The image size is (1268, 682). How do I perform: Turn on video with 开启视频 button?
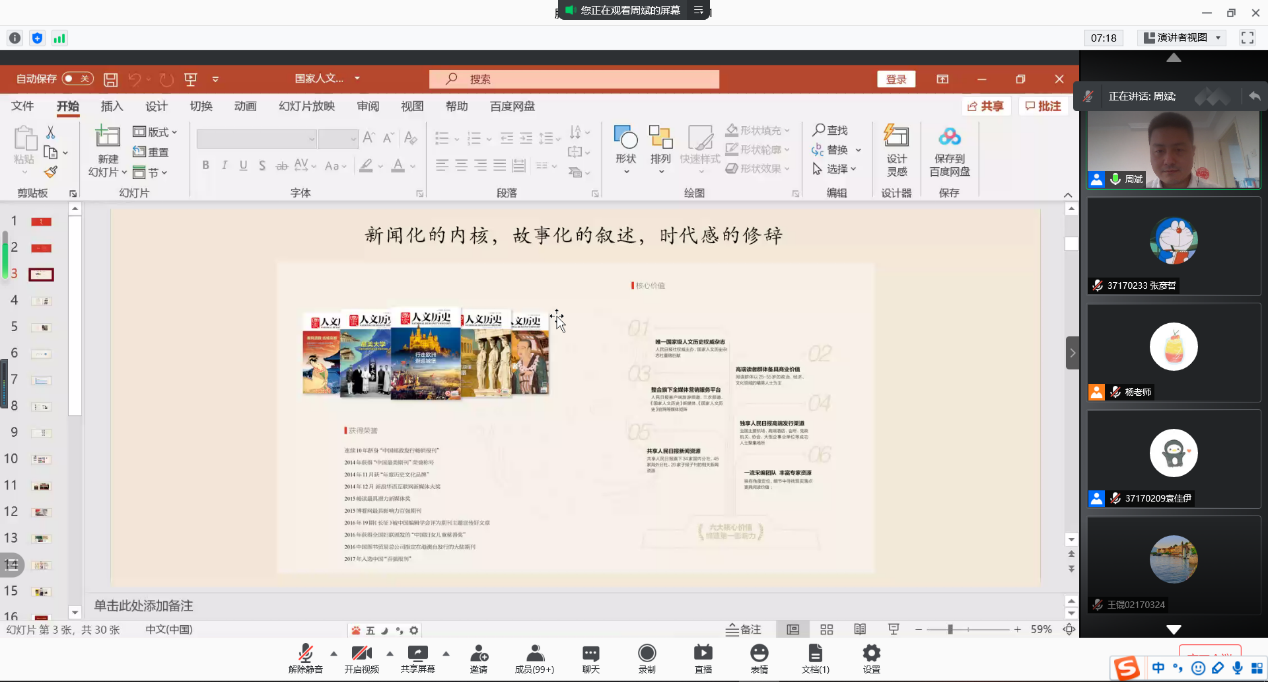click(x=361, y=655)
